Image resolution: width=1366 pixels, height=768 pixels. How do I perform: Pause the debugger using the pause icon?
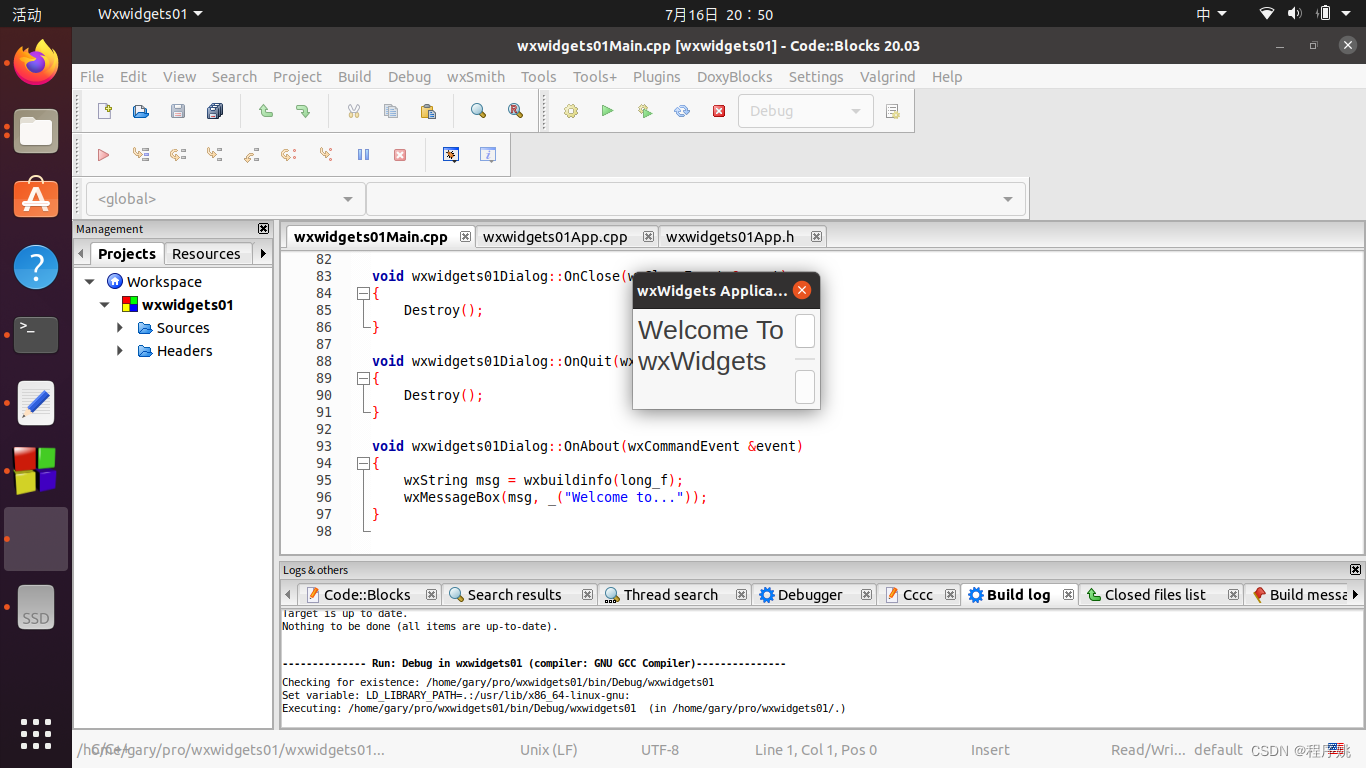[362, 154]
